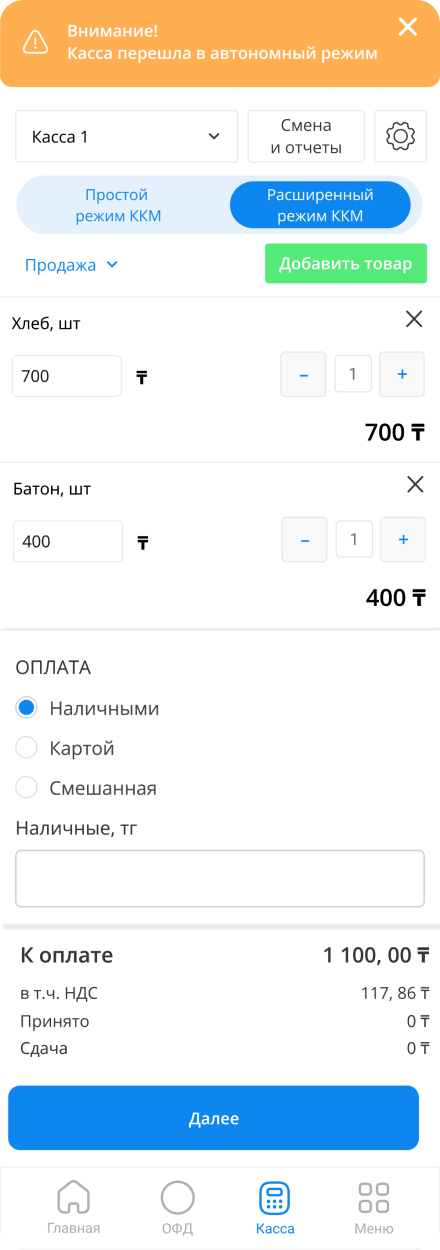
Task: Open the Меню grid icon
Action: (x=374, y=1207)
